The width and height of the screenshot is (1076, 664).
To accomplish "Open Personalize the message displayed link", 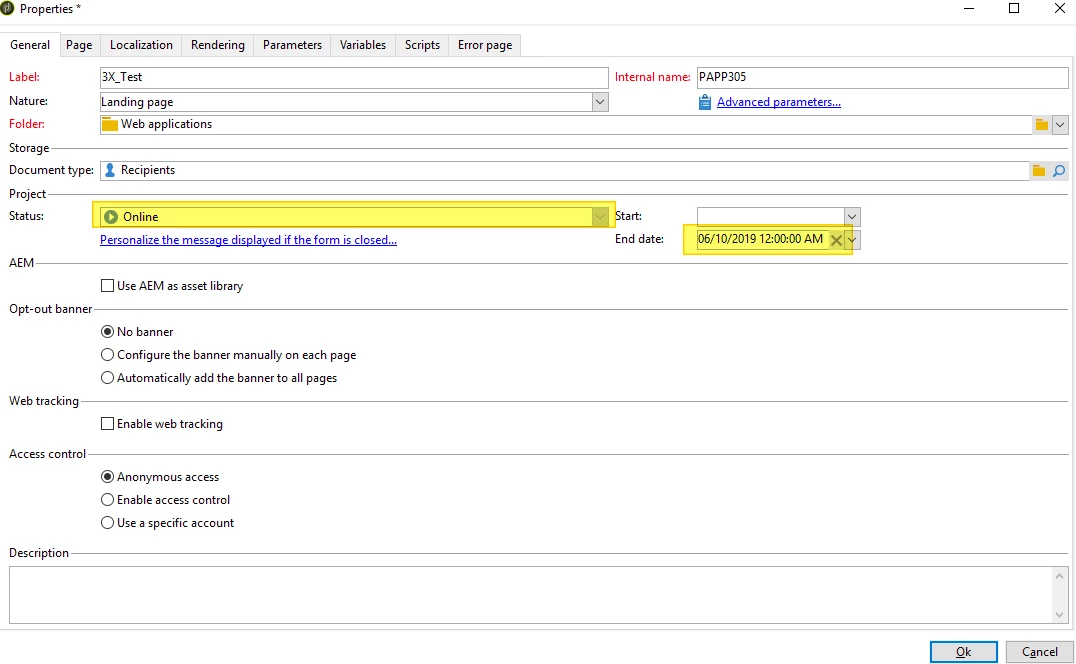I will pyautogui.click(x=248, y=240).
